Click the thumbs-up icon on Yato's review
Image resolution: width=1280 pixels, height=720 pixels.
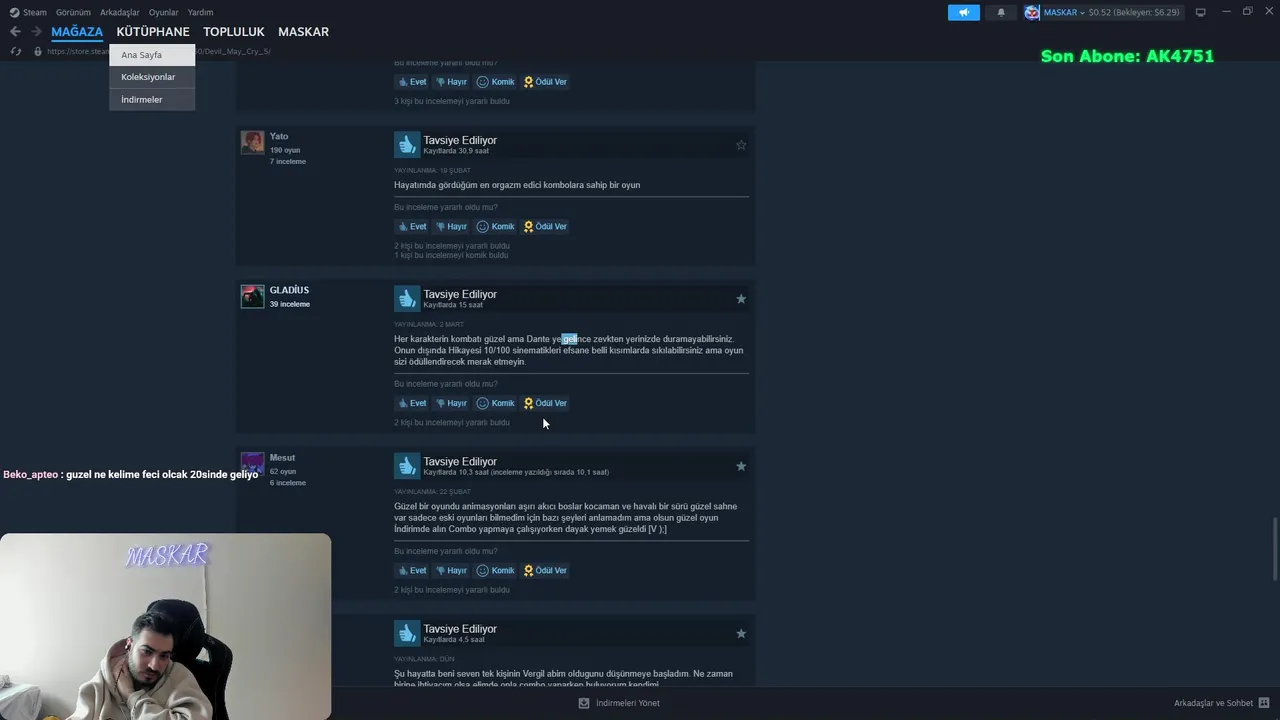[407, 145]
